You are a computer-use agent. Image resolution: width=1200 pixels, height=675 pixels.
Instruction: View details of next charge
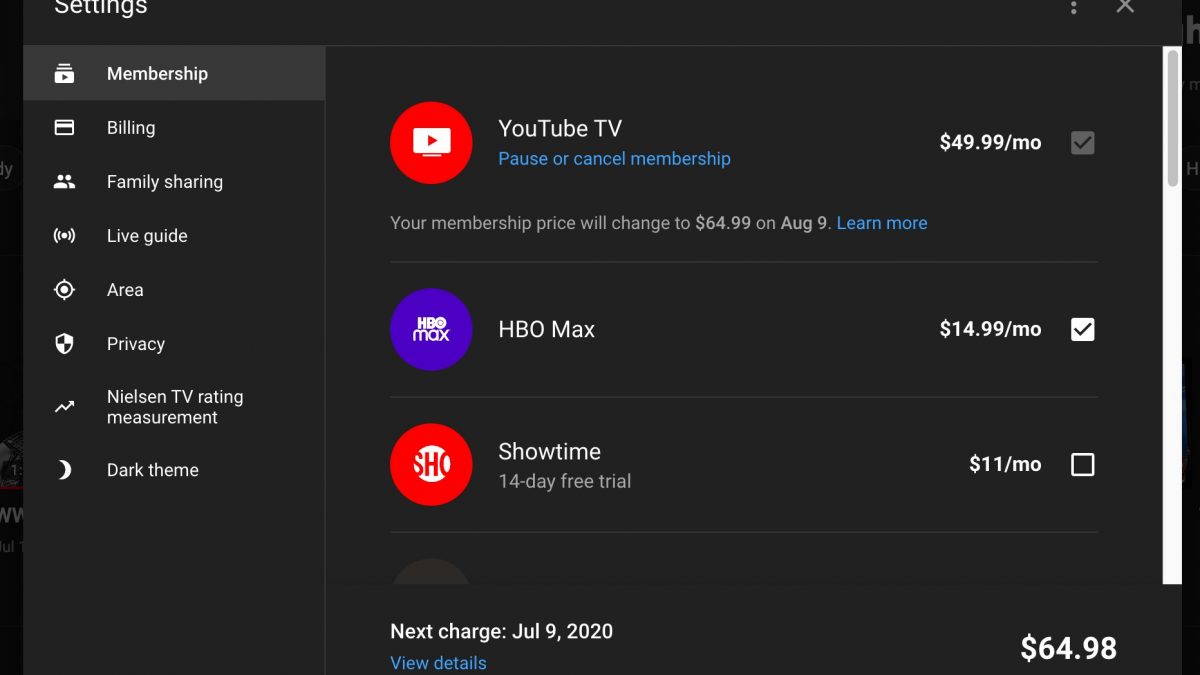pyautogui.click(x=438, y=663)
